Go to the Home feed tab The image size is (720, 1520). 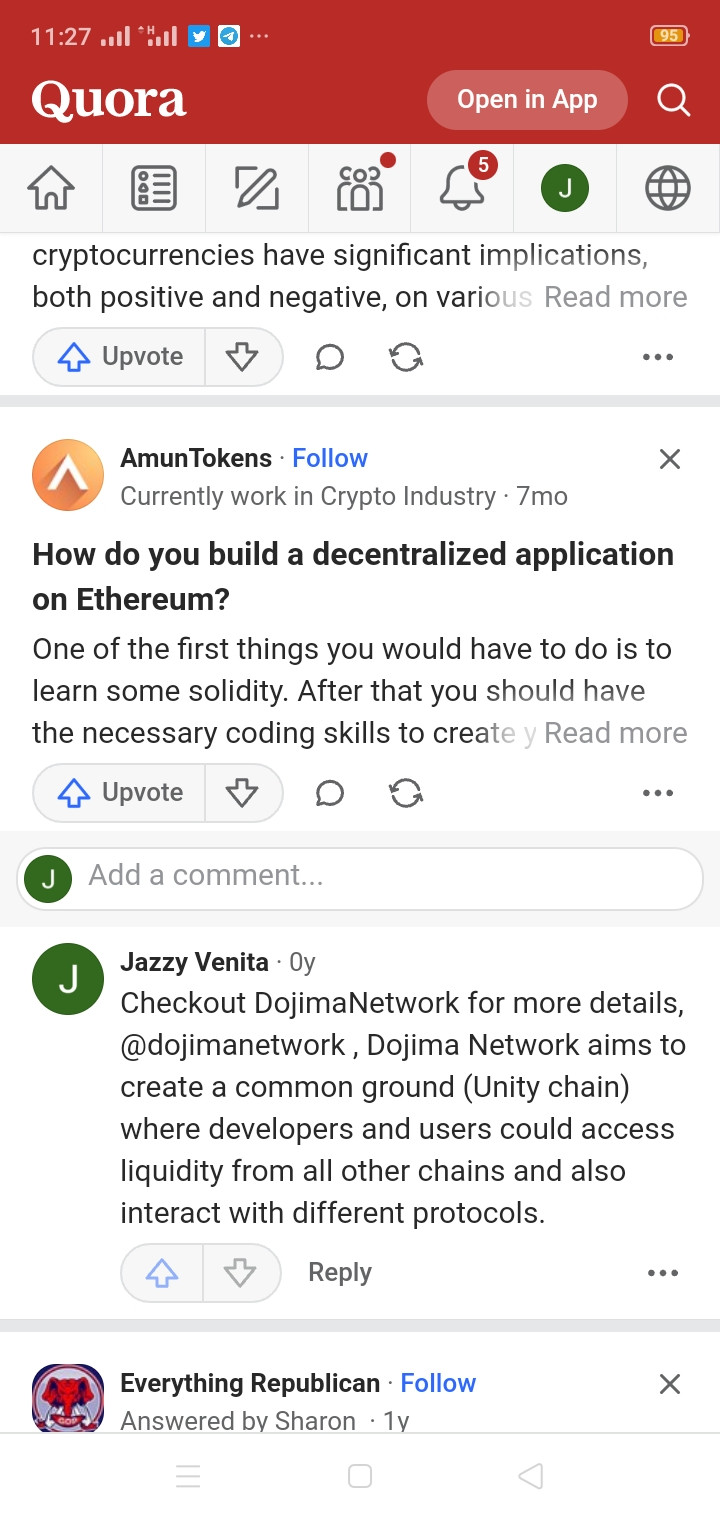pyautogui.click(x=51, y=188)
